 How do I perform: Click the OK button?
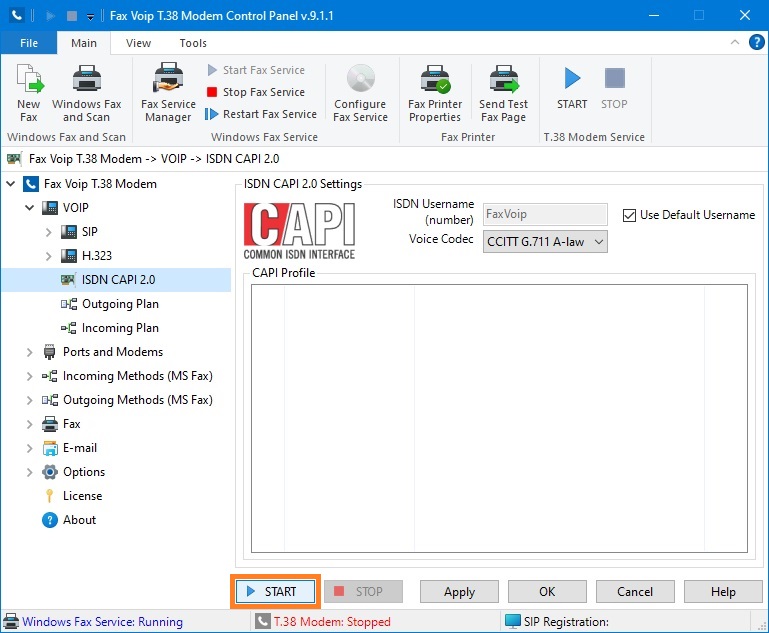point(547,592)
